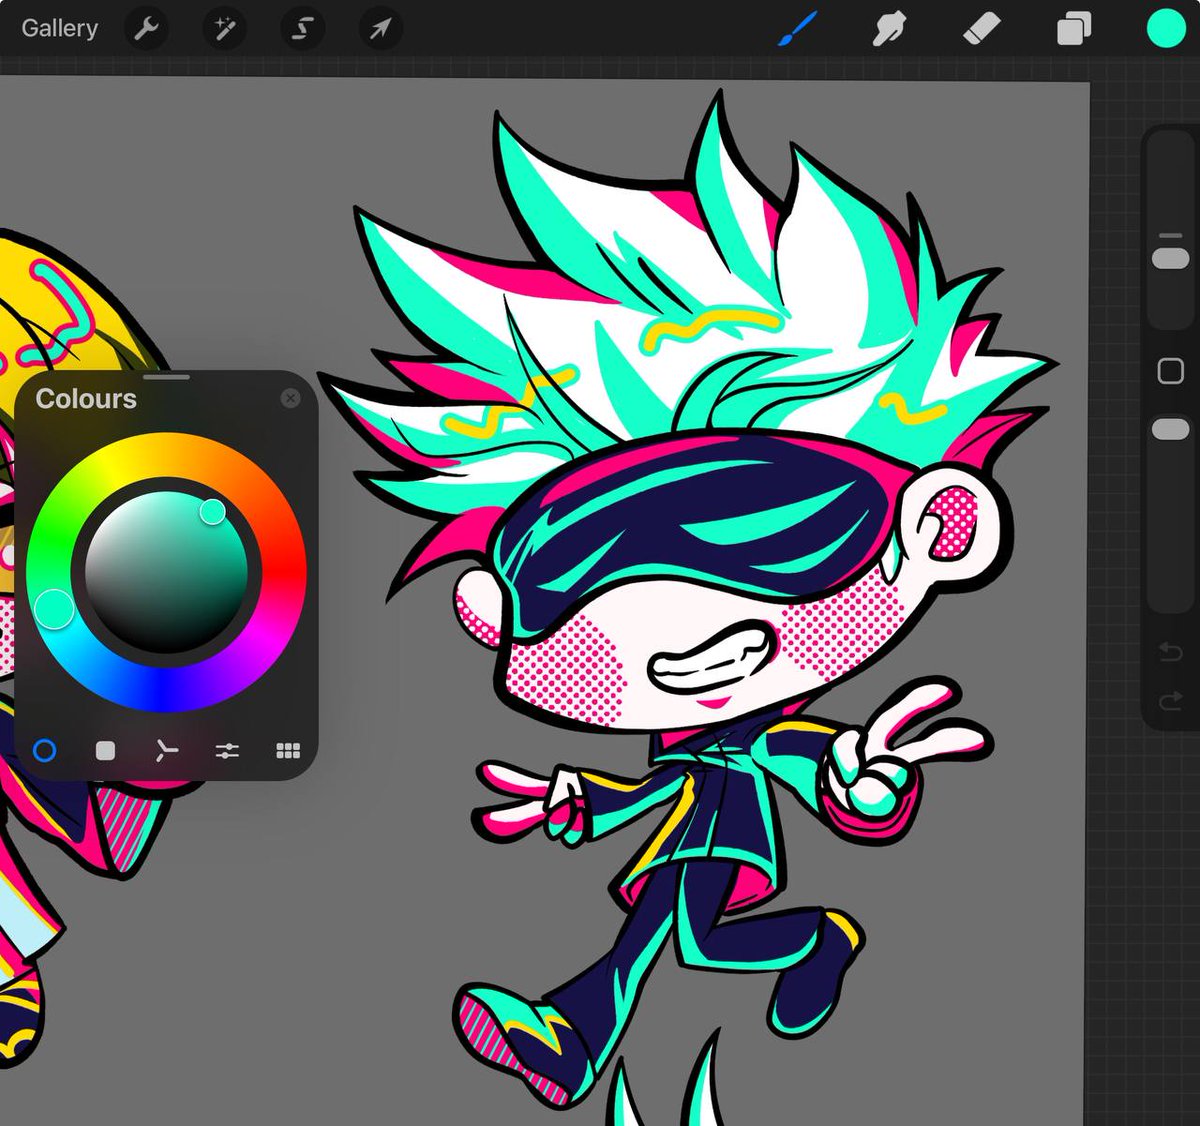Select the Paintbrush tool

[796, 28]
